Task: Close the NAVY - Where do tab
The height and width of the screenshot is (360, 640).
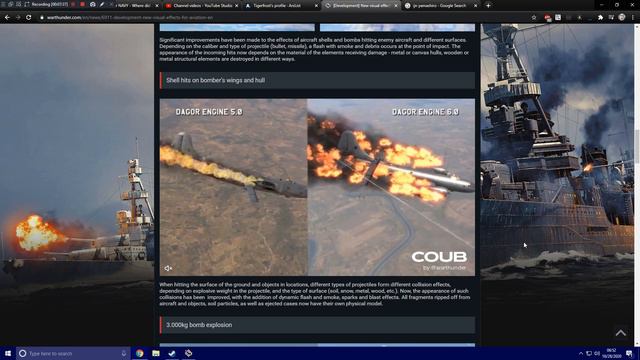Action: tap(157, 6)
